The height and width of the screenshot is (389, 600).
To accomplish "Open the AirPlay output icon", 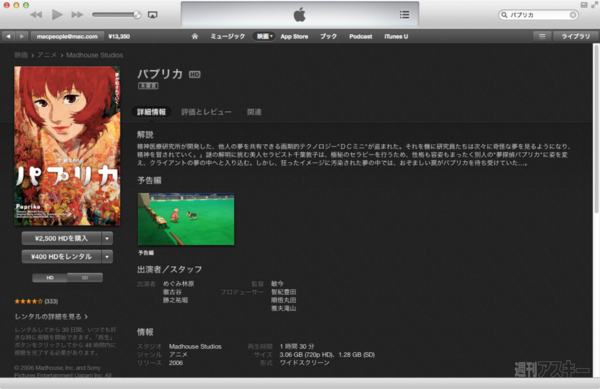I will [152, 15].
